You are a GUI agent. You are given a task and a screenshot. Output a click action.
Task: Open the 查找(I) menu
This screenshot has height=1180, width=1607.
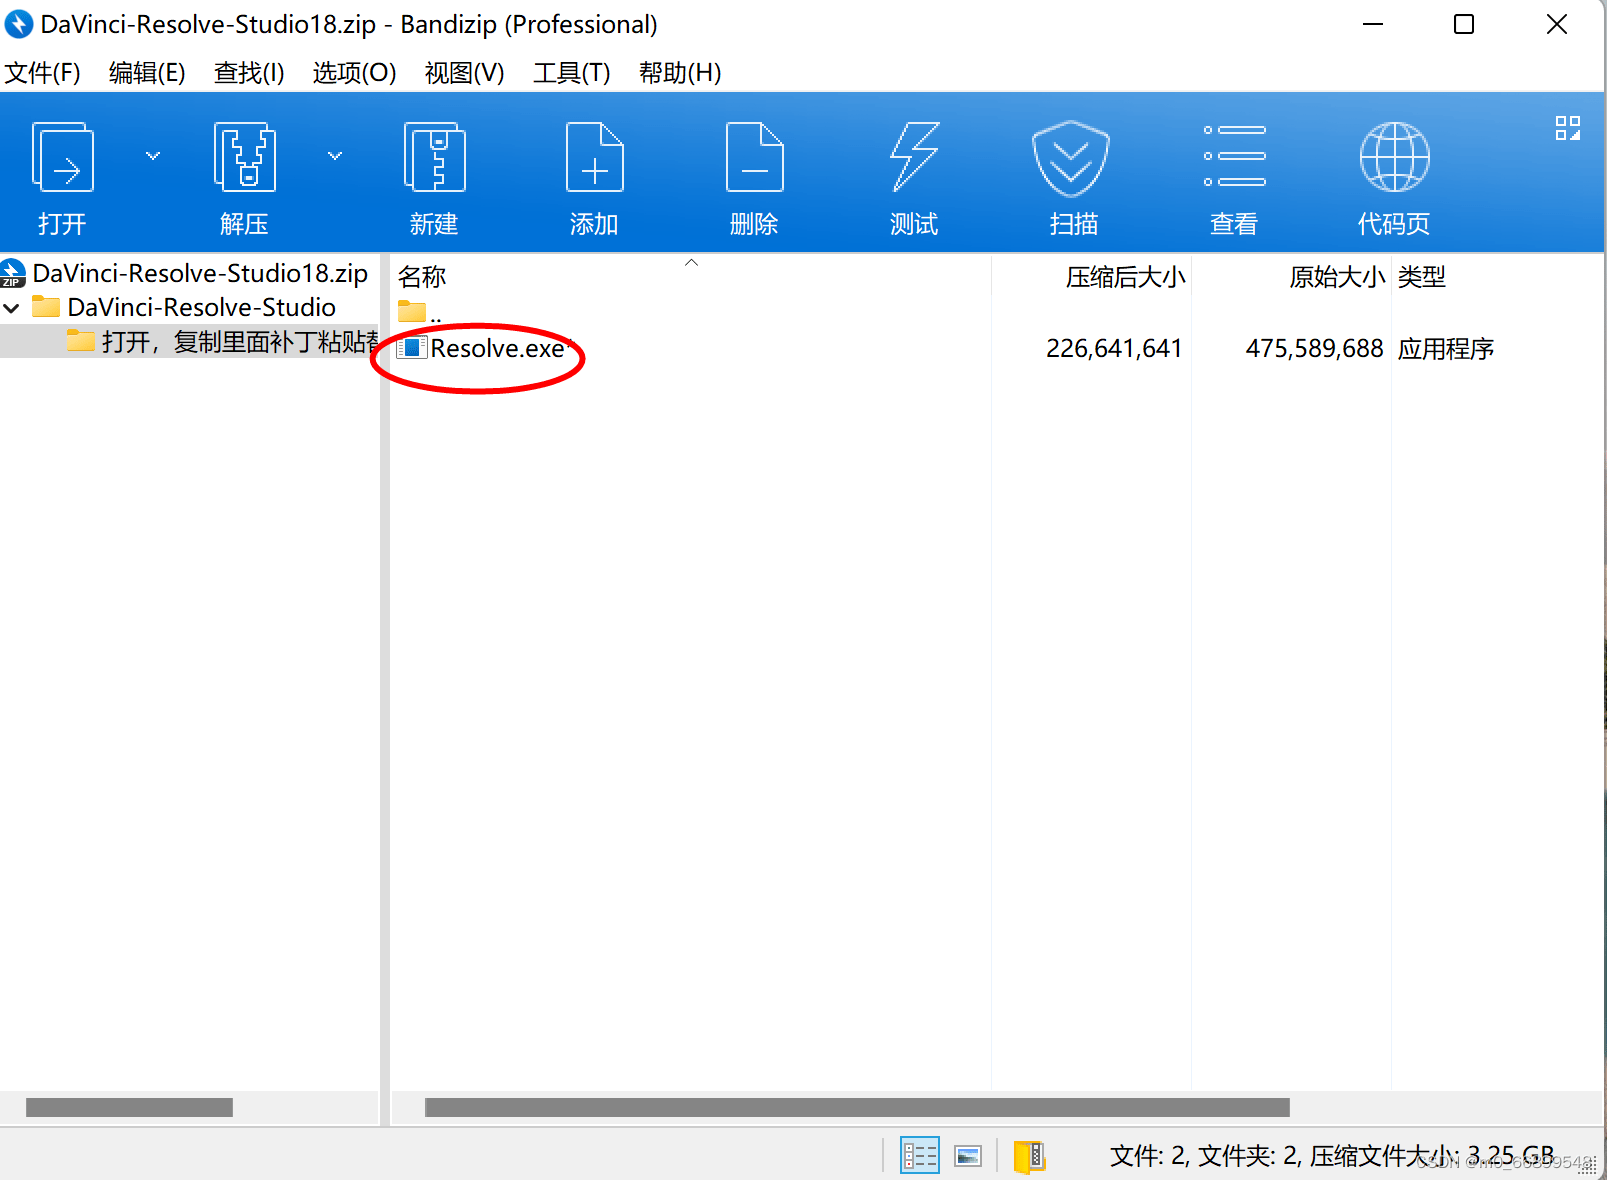pos(249,73)
